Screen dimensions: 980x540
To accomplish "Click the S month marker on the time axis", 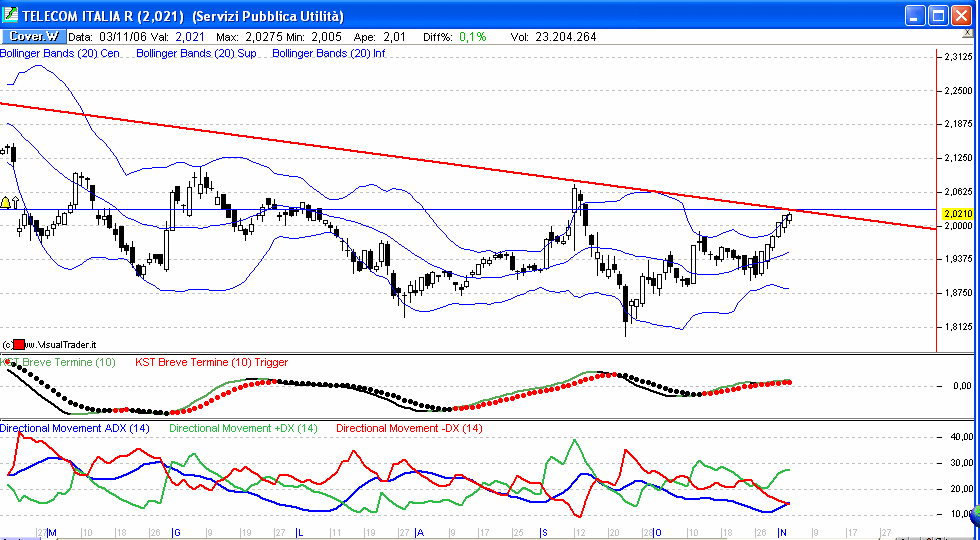I will 544,532.
